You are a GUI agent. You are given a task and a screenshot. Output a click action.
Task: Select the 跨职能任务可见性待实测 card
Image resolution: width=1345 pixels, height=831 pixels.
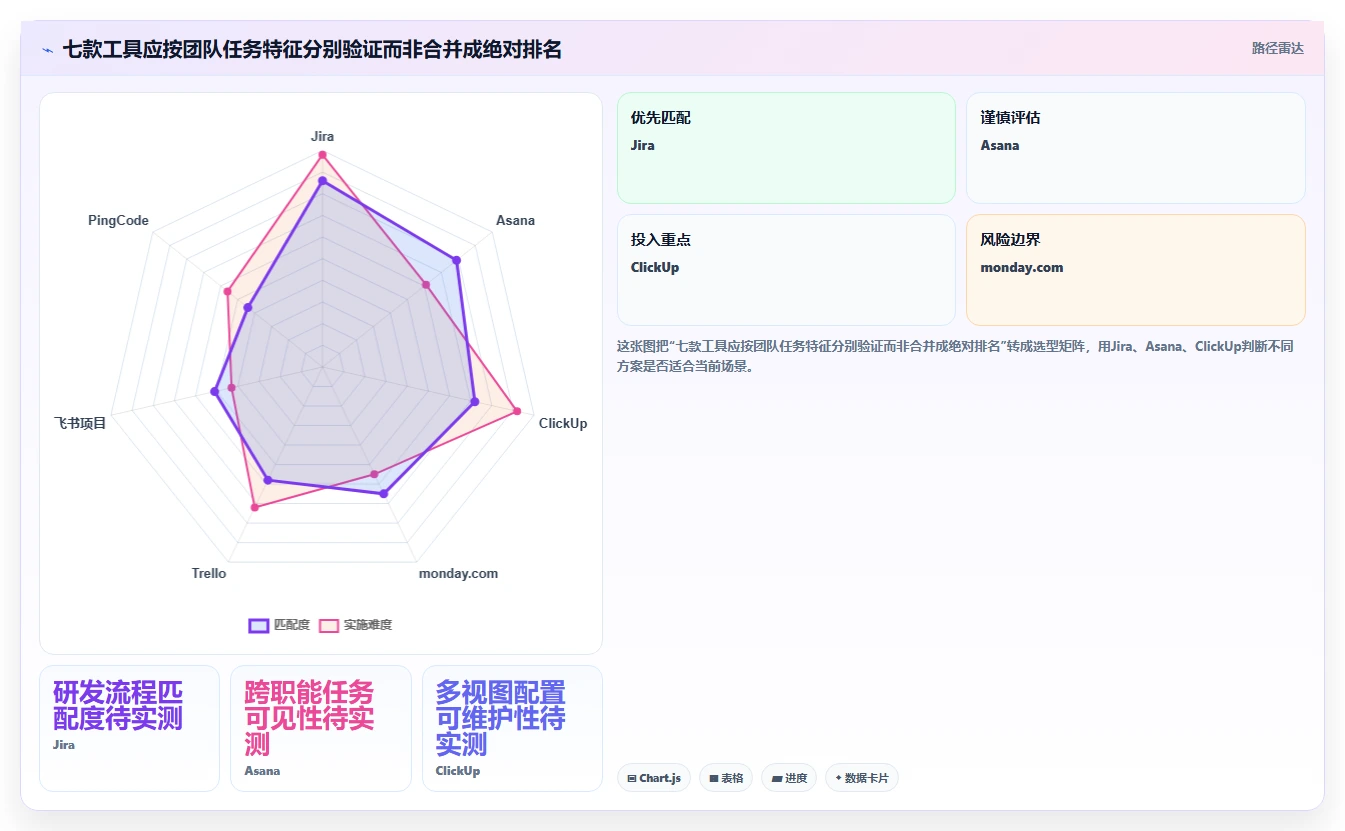321,728
